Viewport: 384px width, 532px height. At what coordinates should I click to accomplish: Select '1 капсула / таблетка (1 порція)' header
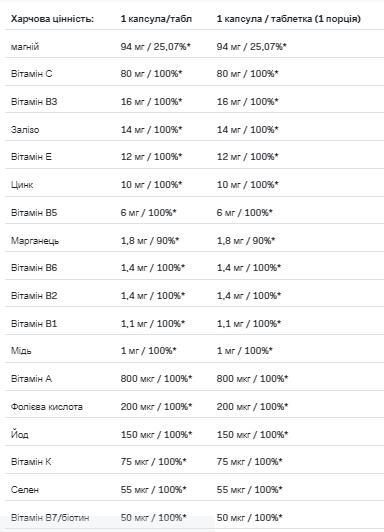tap(288, 19)
